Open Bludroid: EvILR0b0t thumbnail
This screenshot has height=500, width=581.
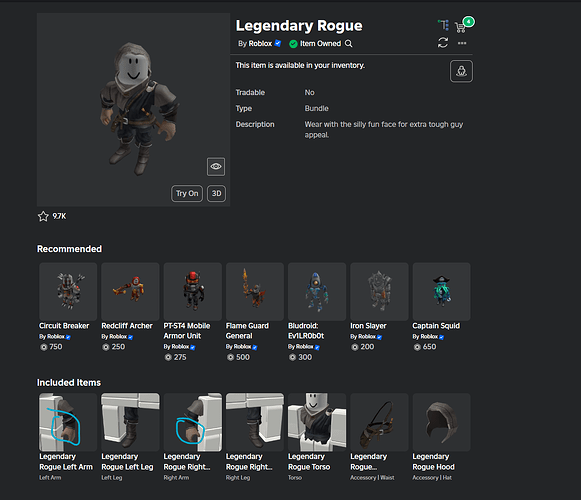click(317, 292)
